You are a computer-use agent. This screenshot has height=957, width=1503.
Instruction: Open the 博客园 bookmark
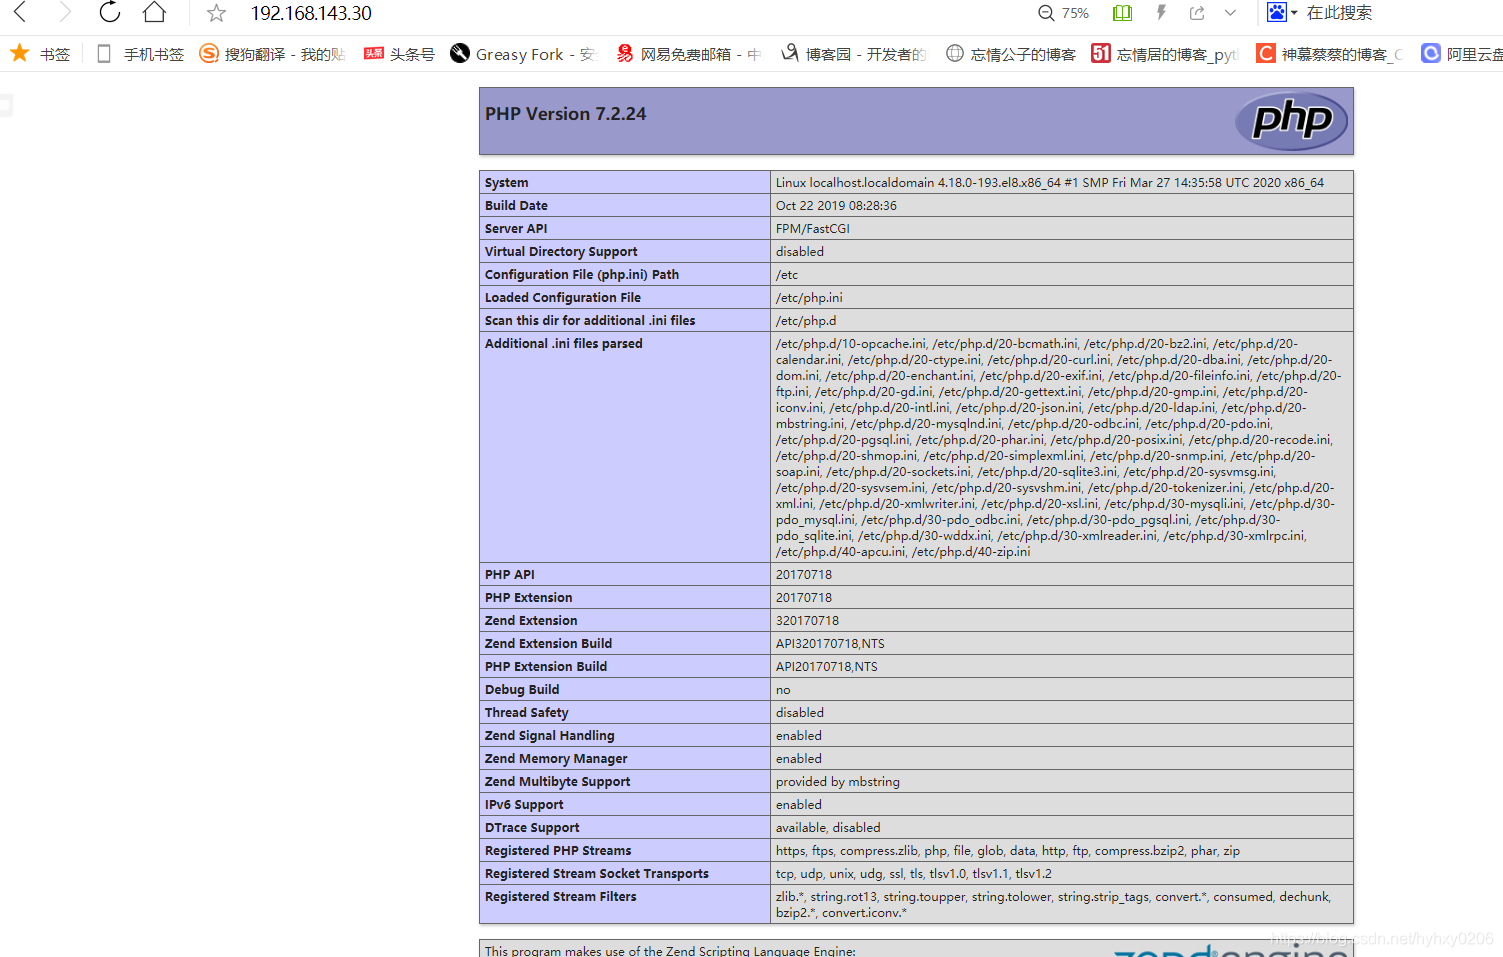853,54
